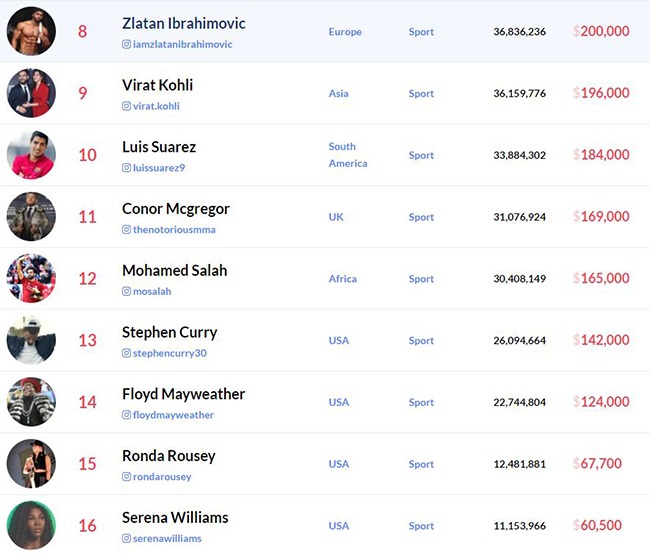Open Serena Williams' profile thumbnail

click(31, 525)
